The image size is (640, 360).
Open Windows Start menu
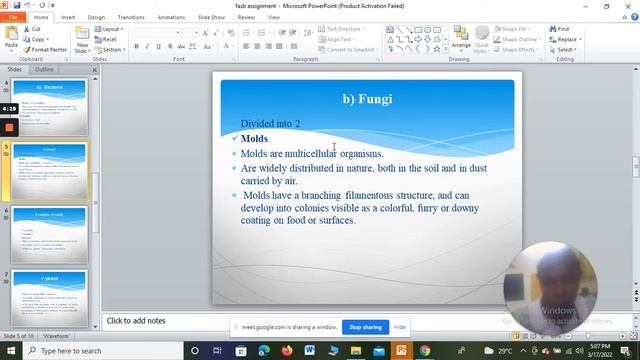coord(11,351)
